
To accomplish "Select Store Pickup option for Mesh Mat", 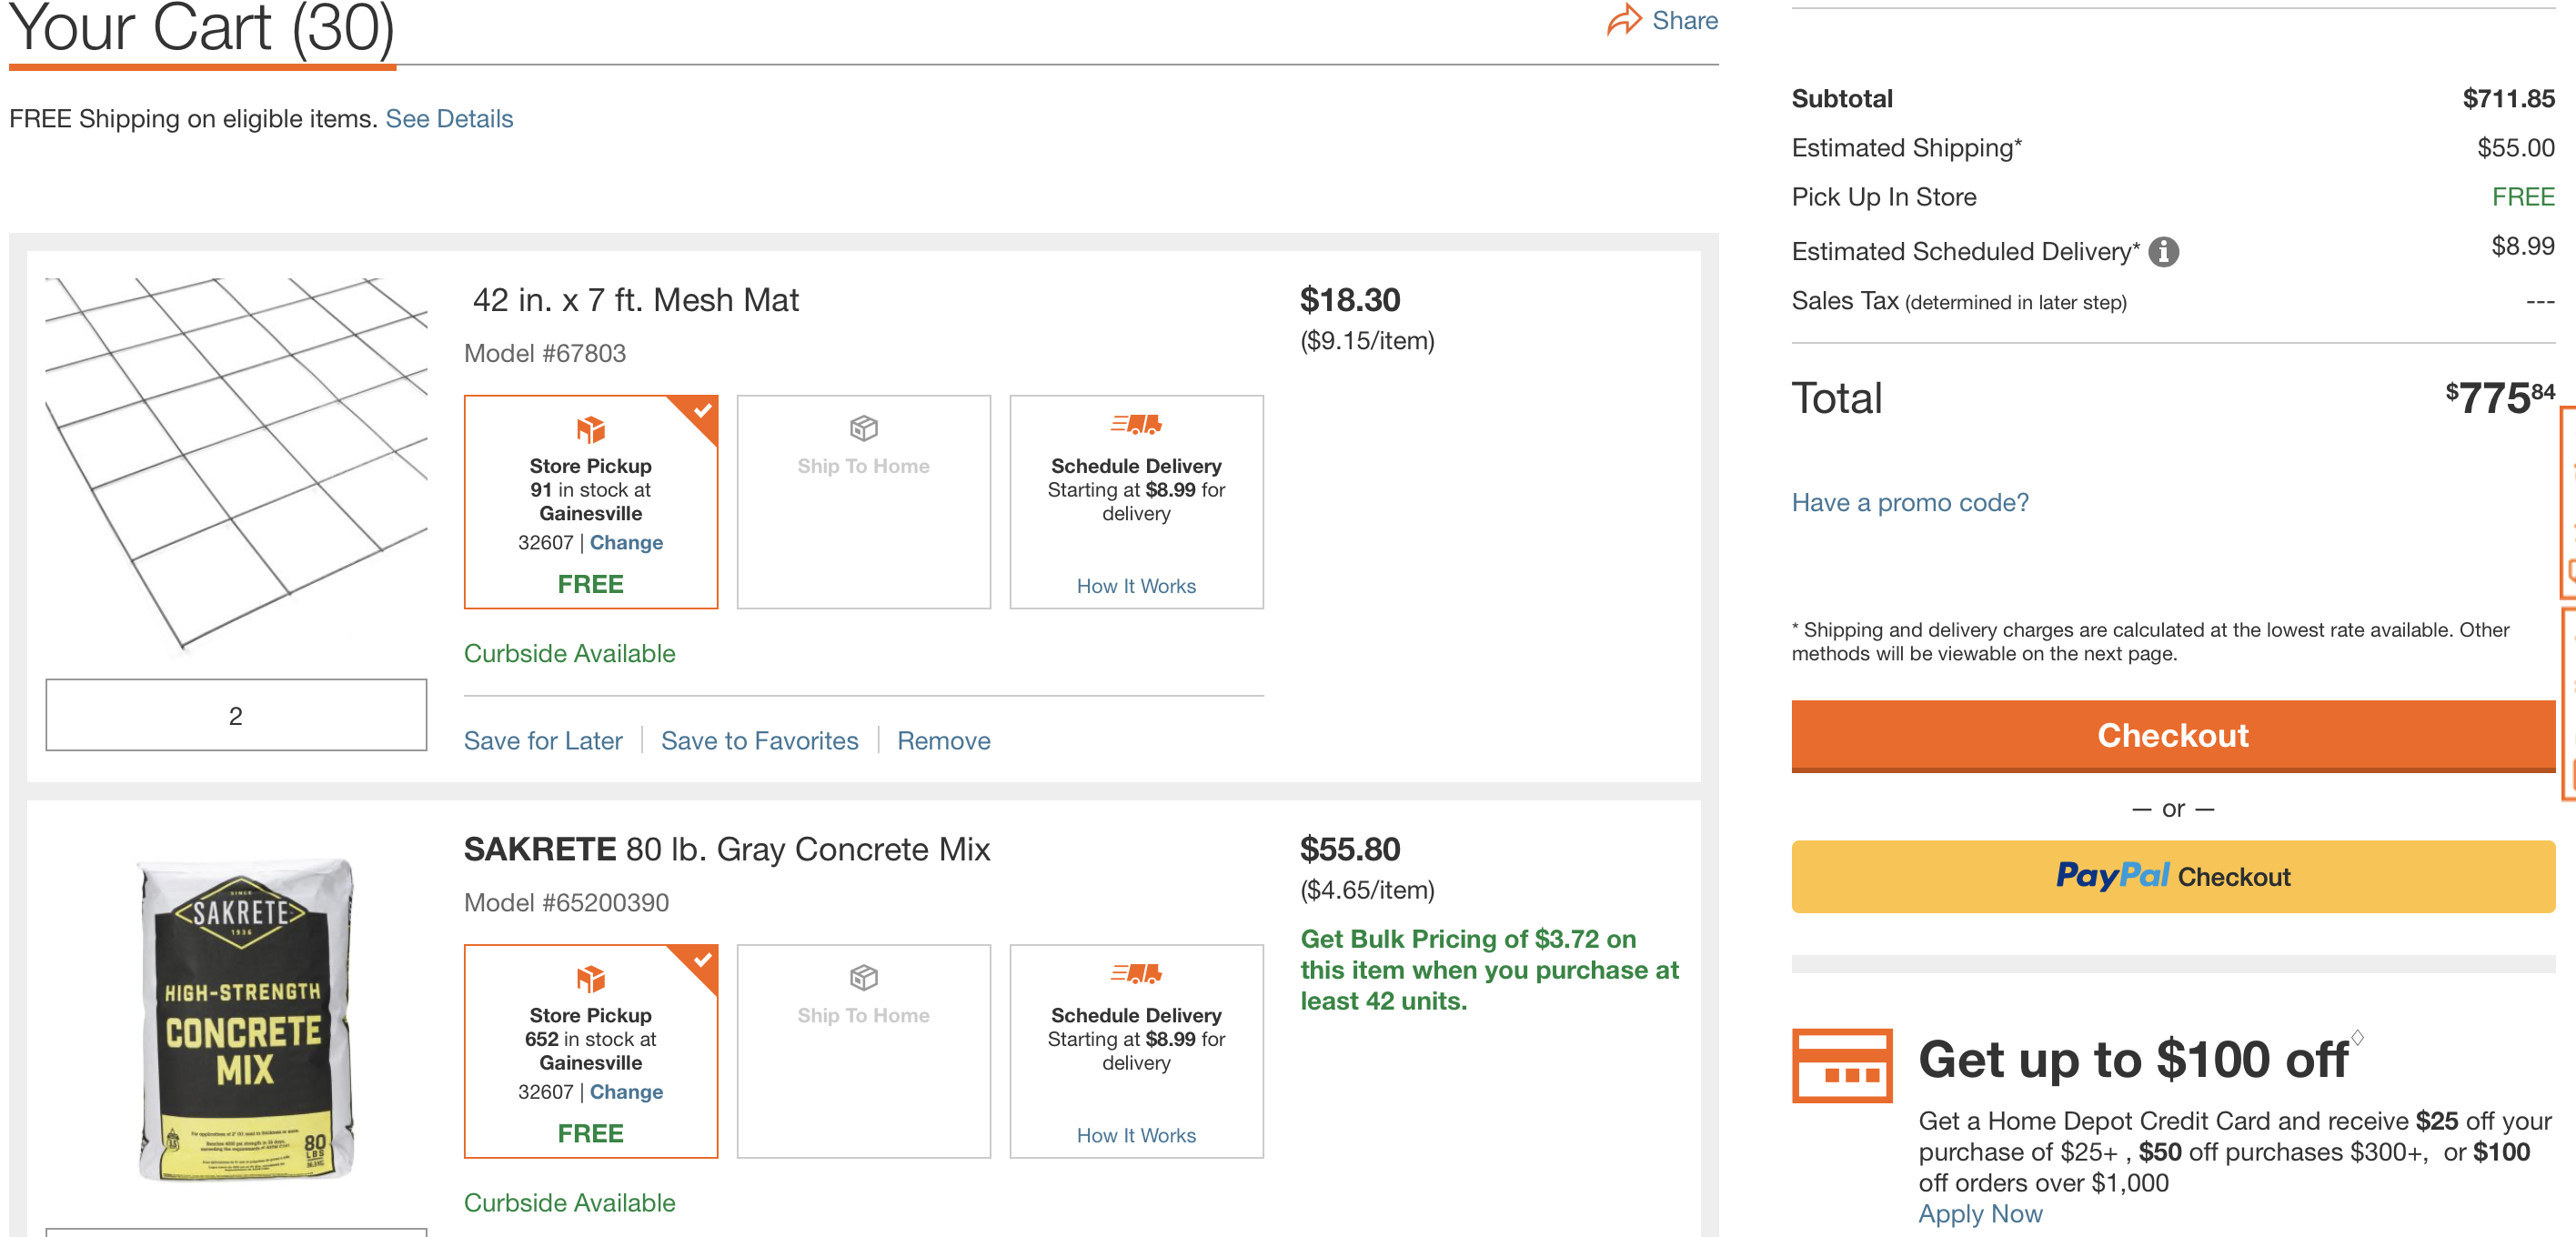I will 590,501.
